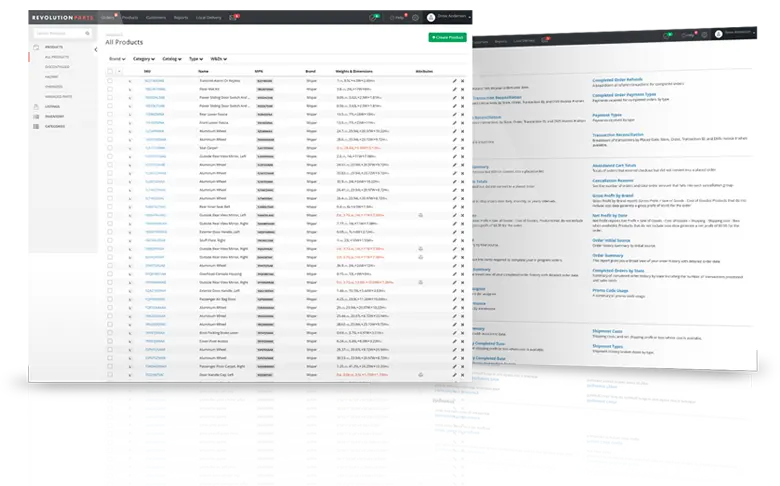Click the Inventory icon in the sidebar
The width and height of the screenshot is (780, 486).
pyautogui.click(x=35, y=117)
